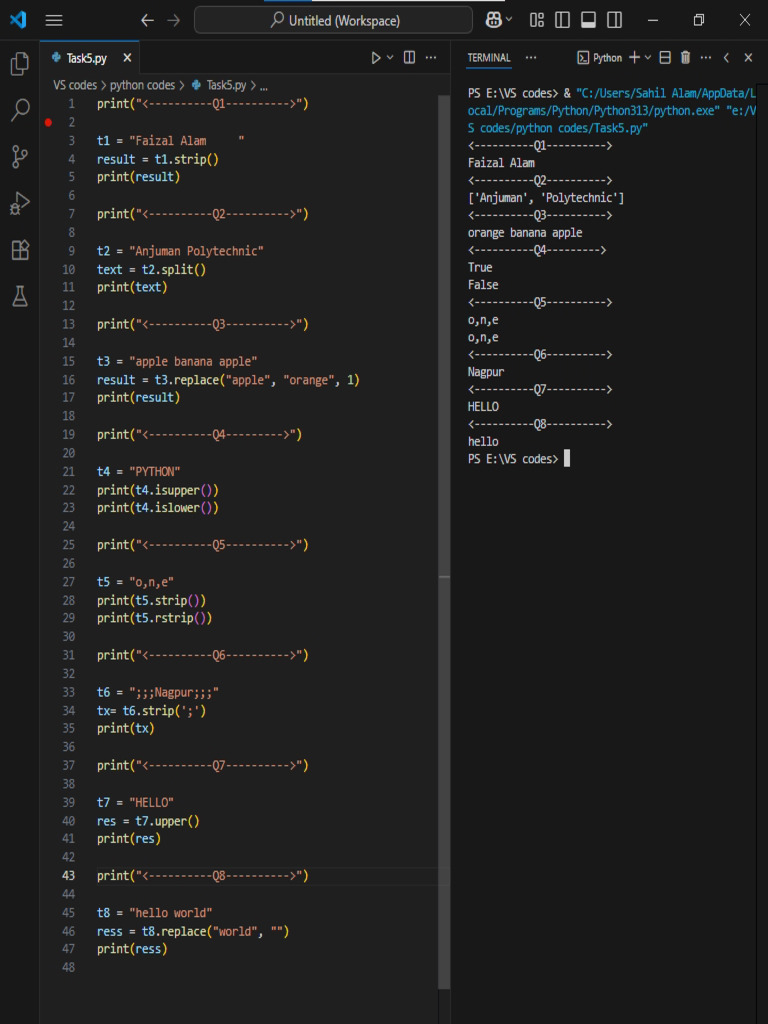The image size is (768, 1024).
Task: Click 'python codes' in the breadcrumb path
Action: (142, 85)
